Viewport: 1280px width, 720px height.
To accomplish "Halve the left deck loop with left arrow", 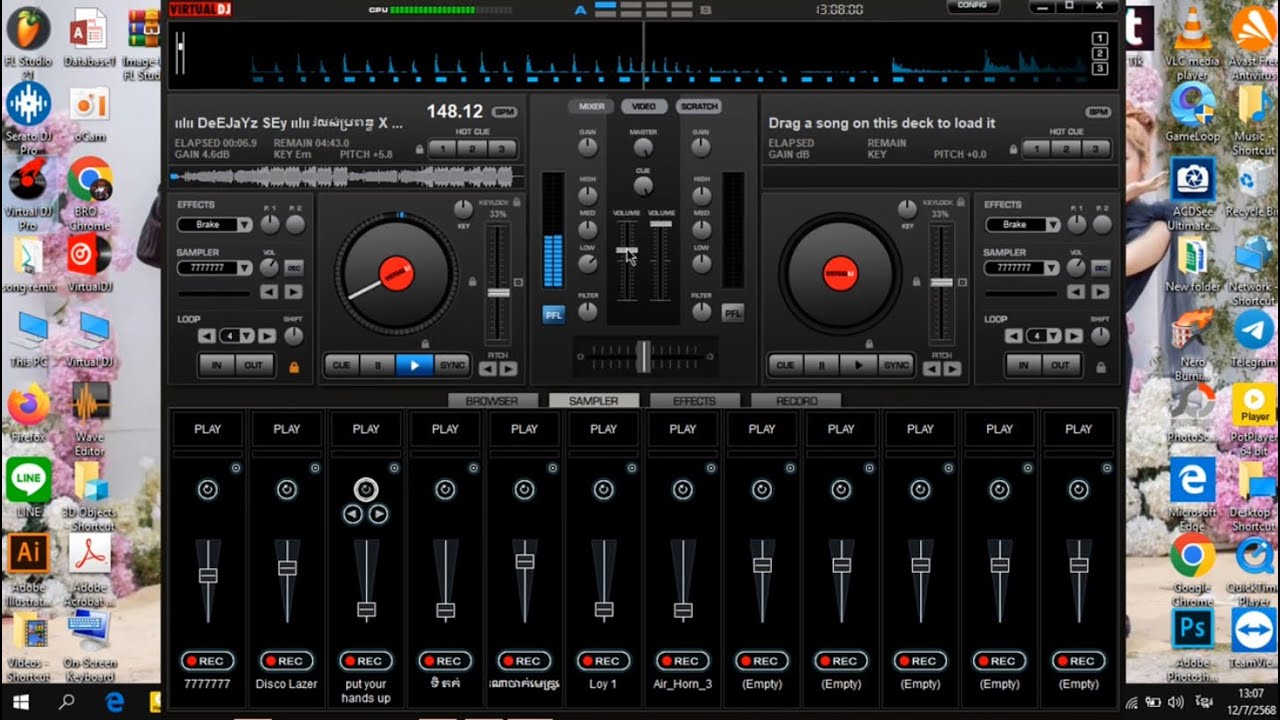I will point(206,336).
